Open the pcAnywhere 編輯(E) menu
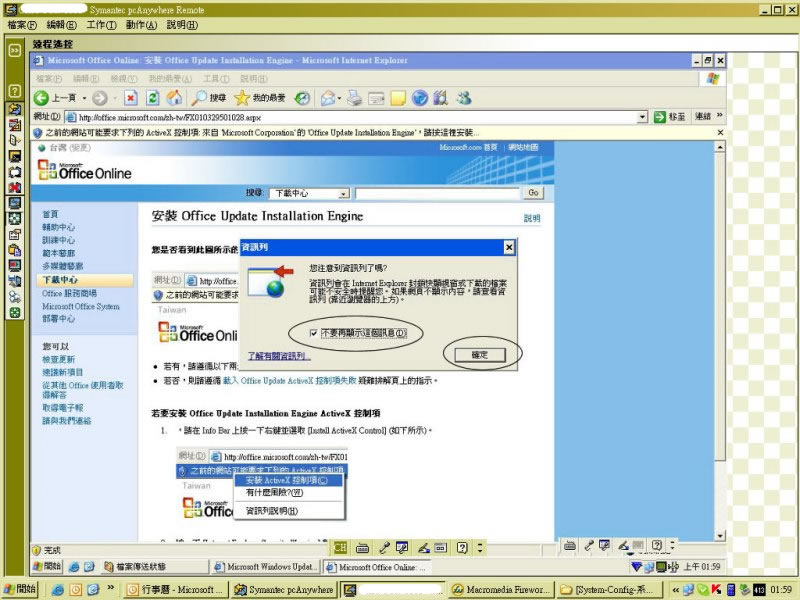 (x=61, y=25)
